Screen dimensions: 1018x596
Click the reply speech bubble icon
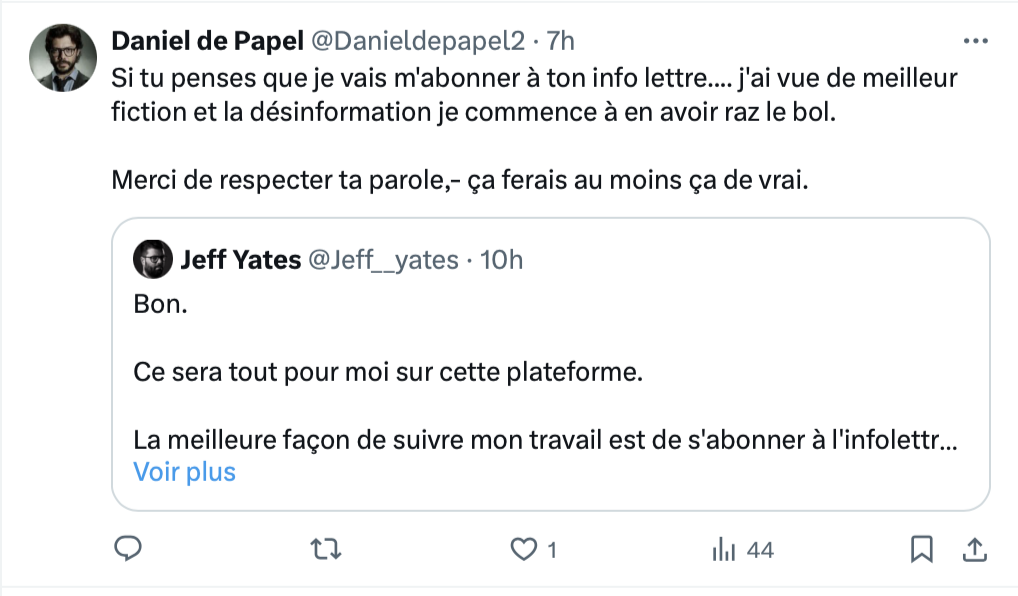128,549
